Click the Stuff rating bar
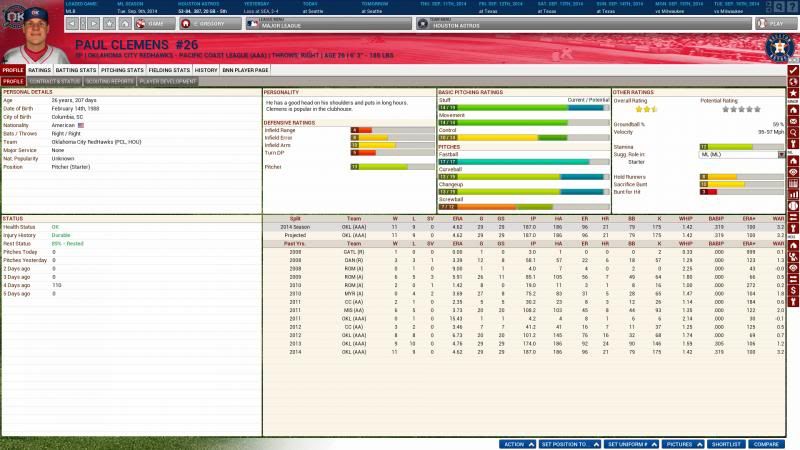 click(x=524, y=108)
